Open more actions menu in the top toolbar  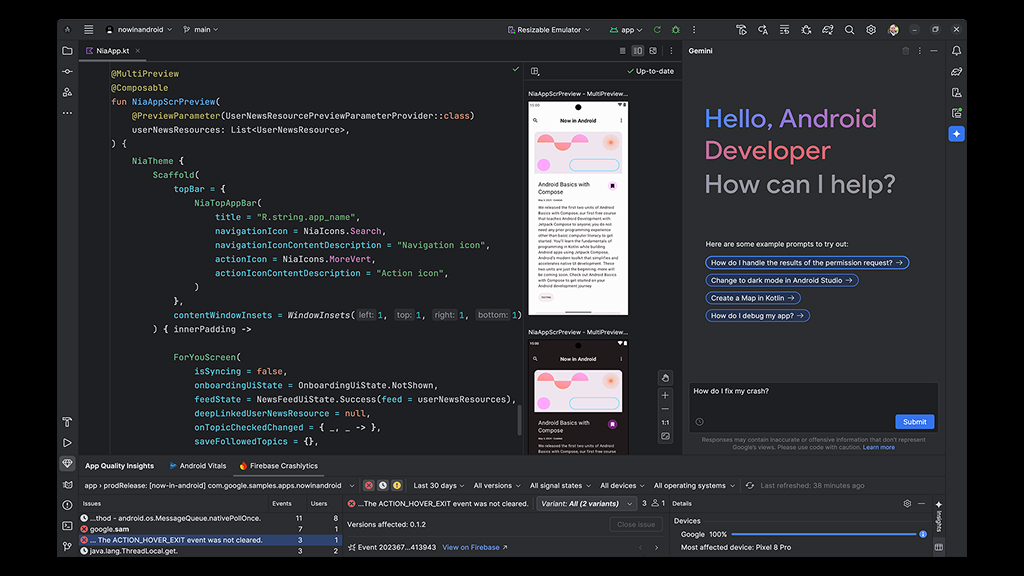694,29
